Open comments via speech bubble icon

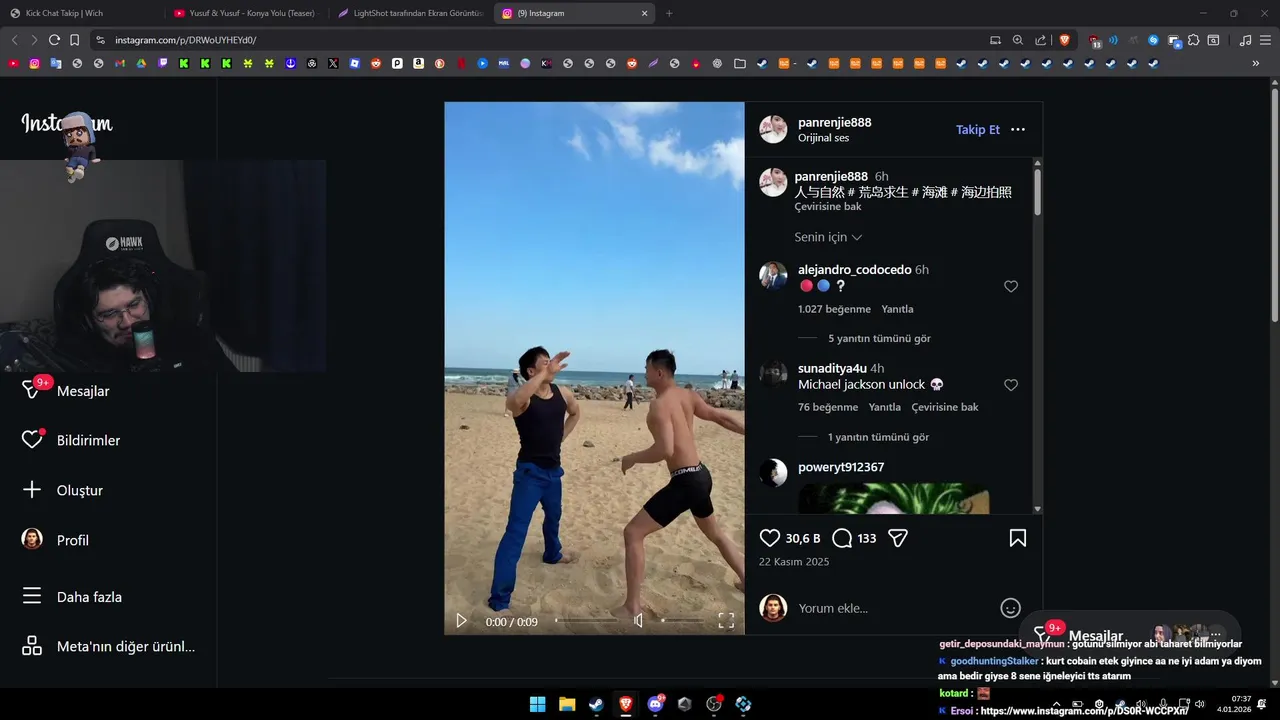pyautogui.click(x=842, y=538)
